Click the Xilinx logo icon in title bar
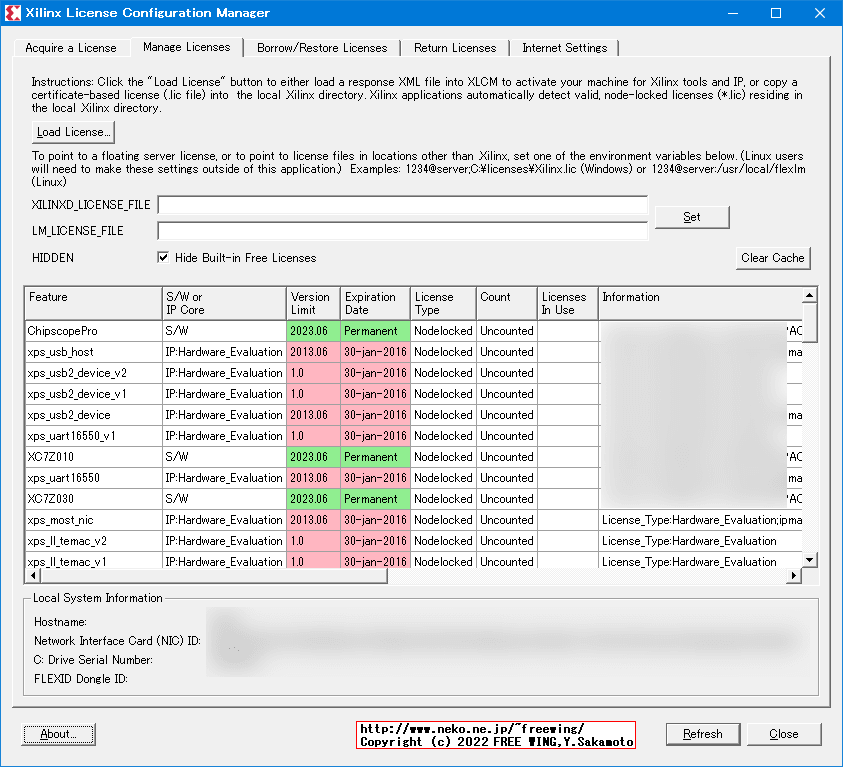This screenshot has width=843, height=767. pyautogui.click(x=14, y=13)
